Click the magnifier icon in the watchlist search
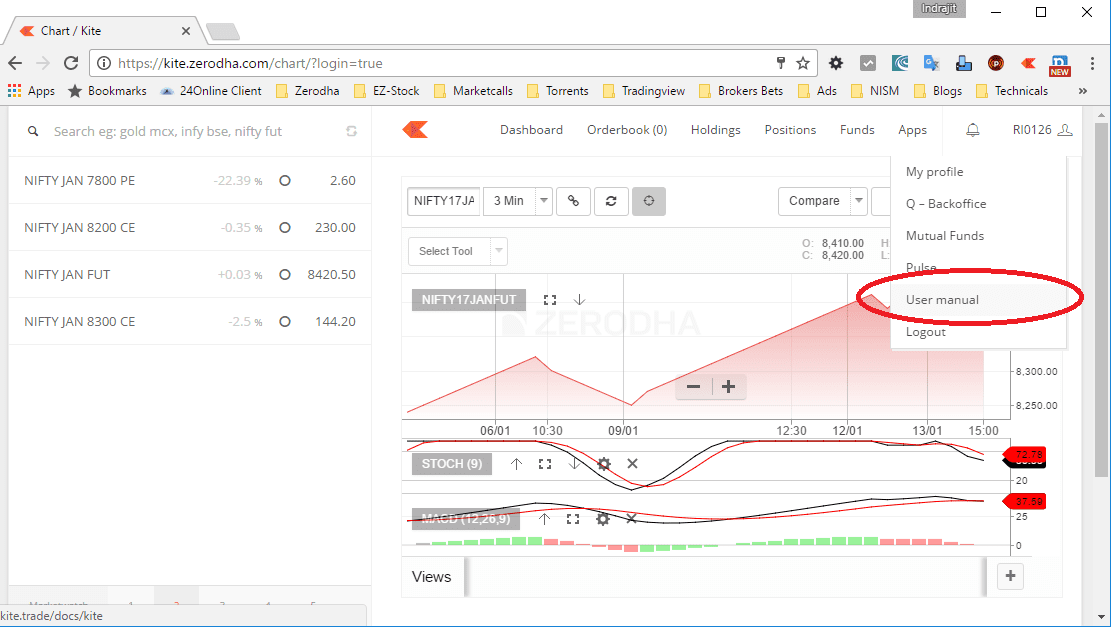The width and height of the screenshot is (1111, 627). coord(33,131)
